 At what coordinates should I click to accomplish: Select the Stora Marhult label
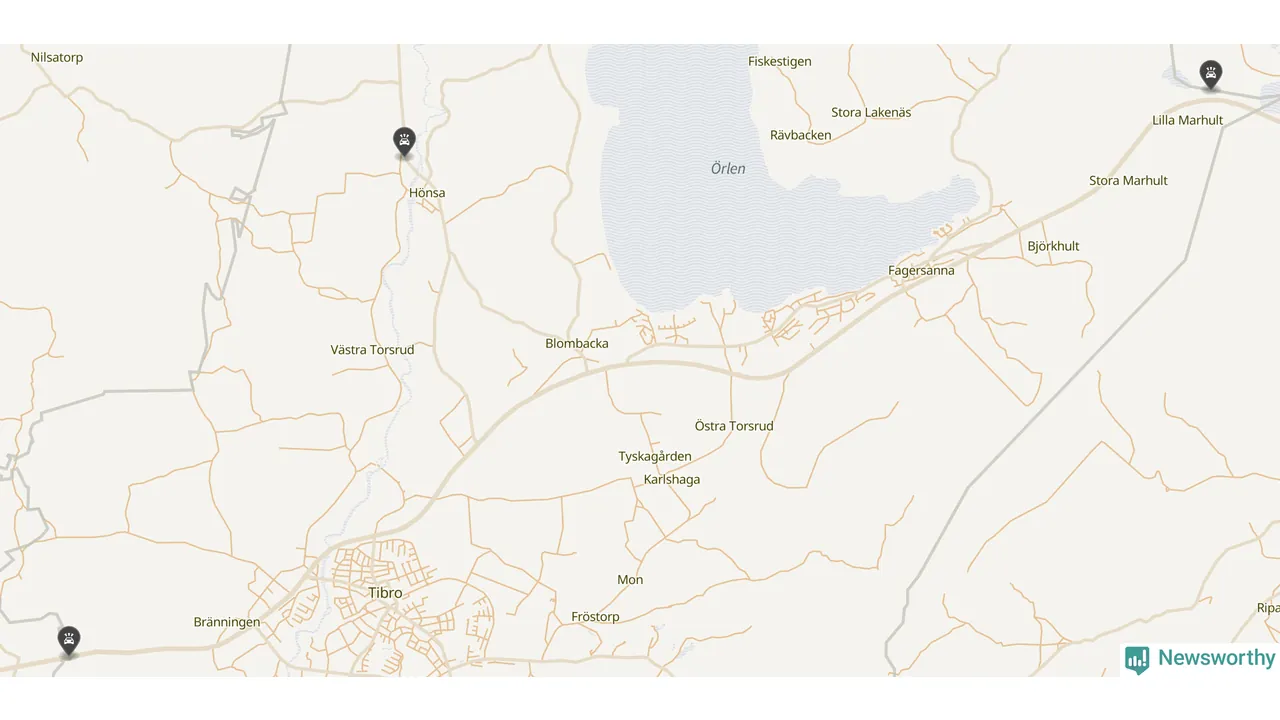1128,181
